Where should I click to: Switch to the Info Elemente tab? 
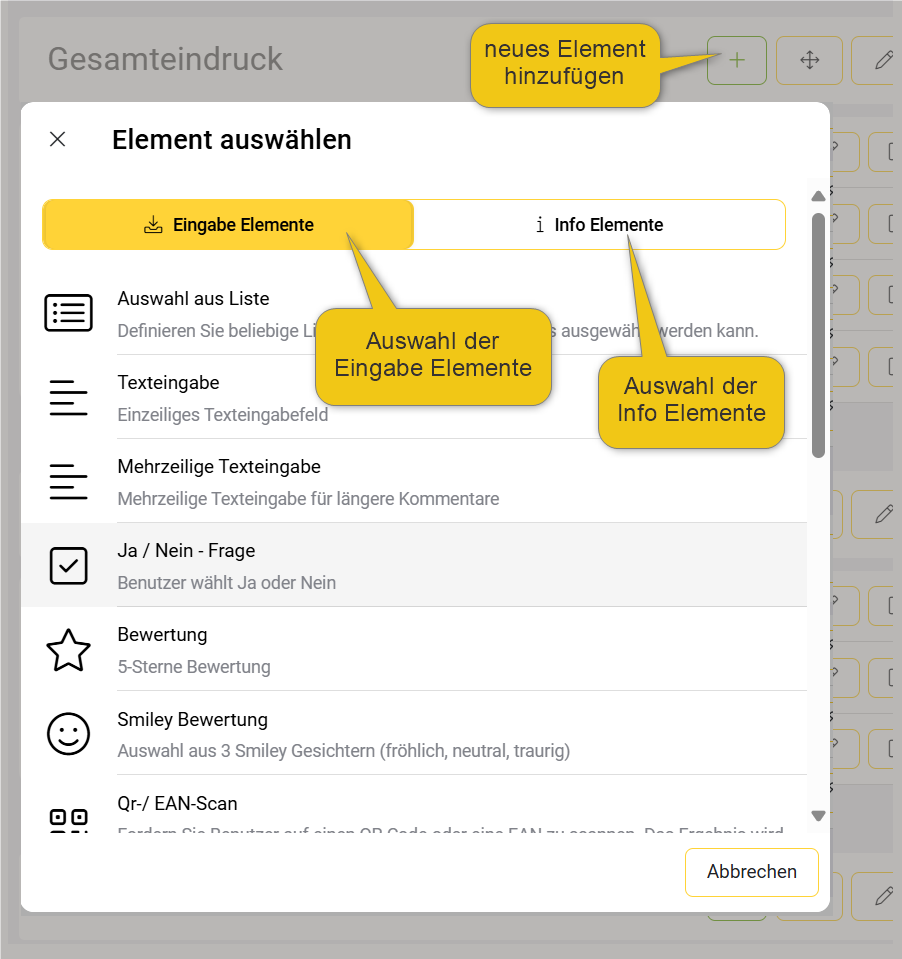pyautogui.click(x=598, y=225)
